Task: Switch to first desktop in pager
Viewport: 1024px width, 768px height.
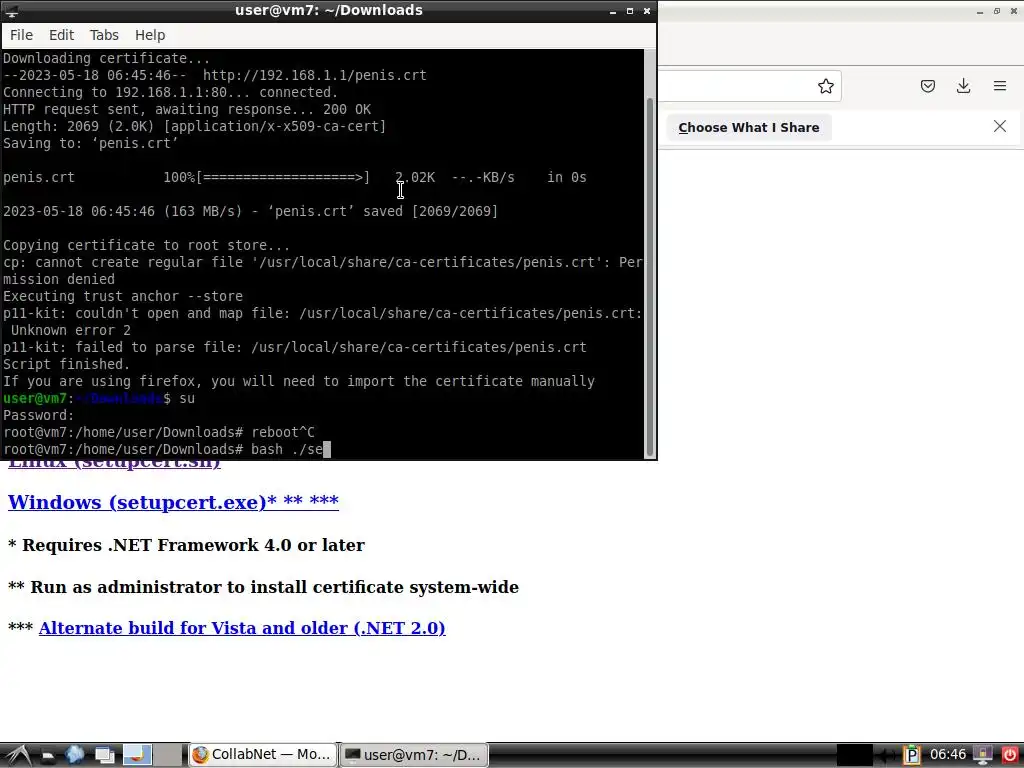Action: pos(137,755)
